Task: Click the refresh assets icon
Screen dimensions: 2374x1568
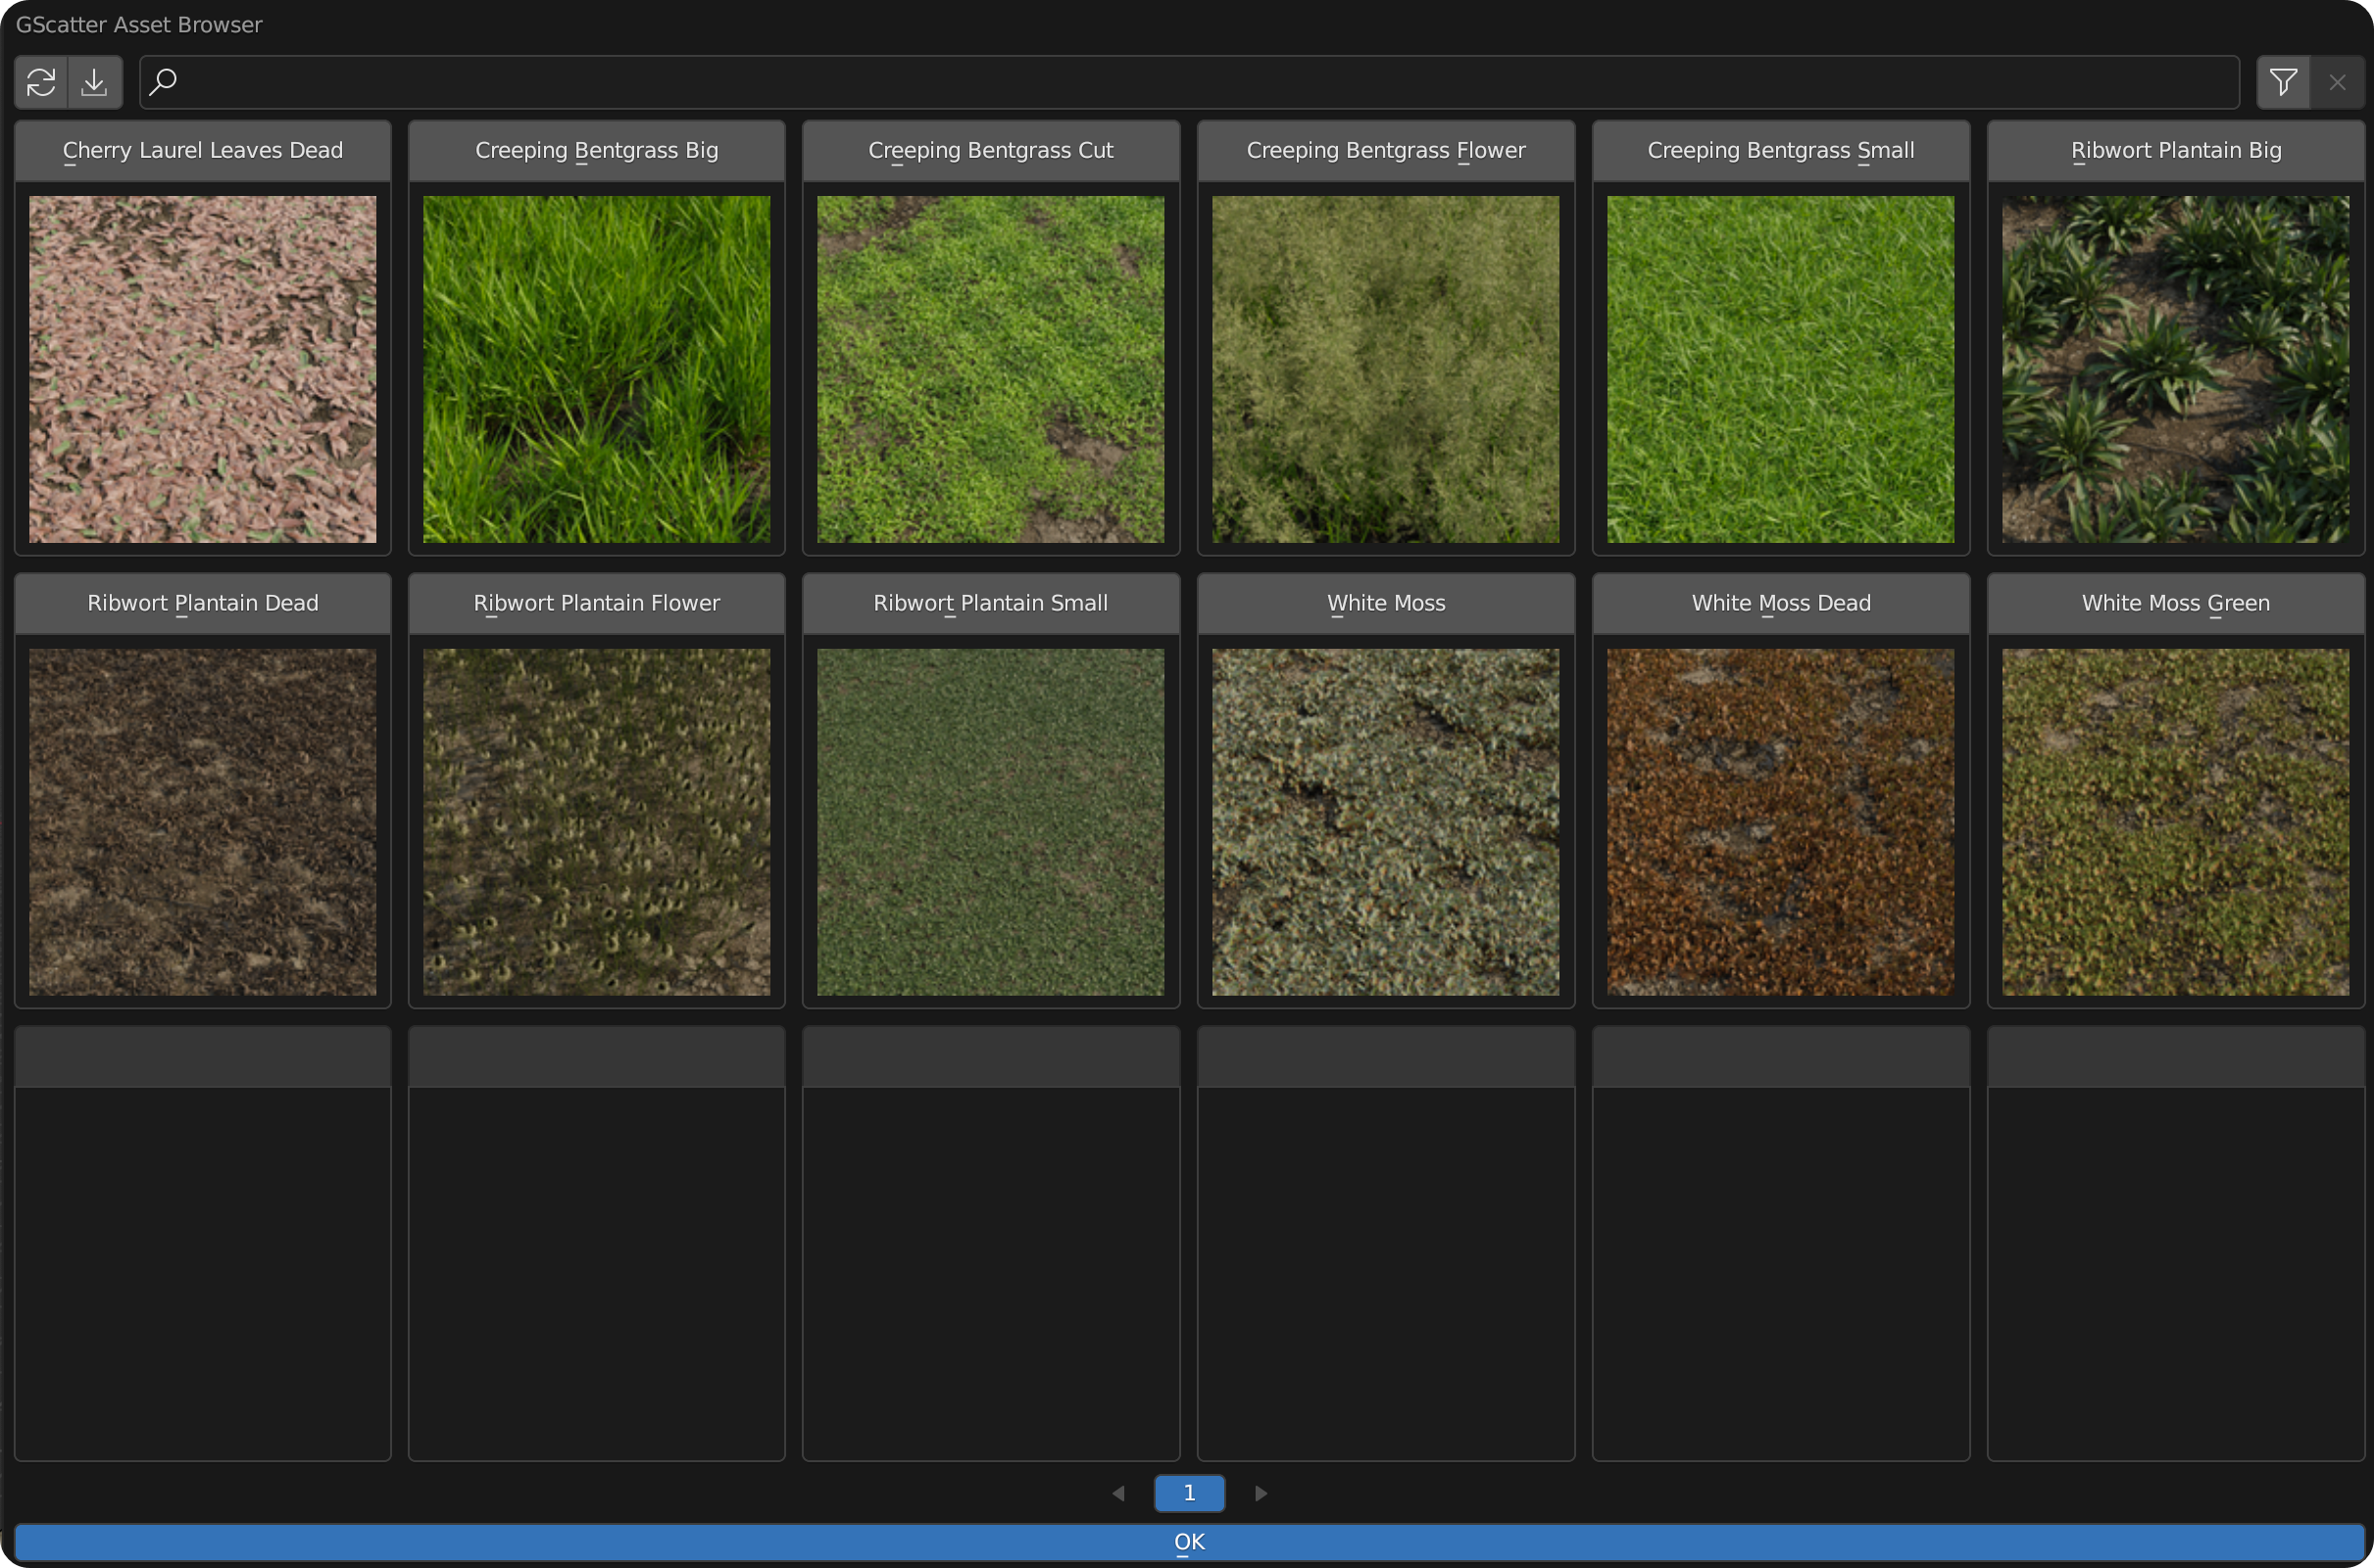Action: coord(41,82)
